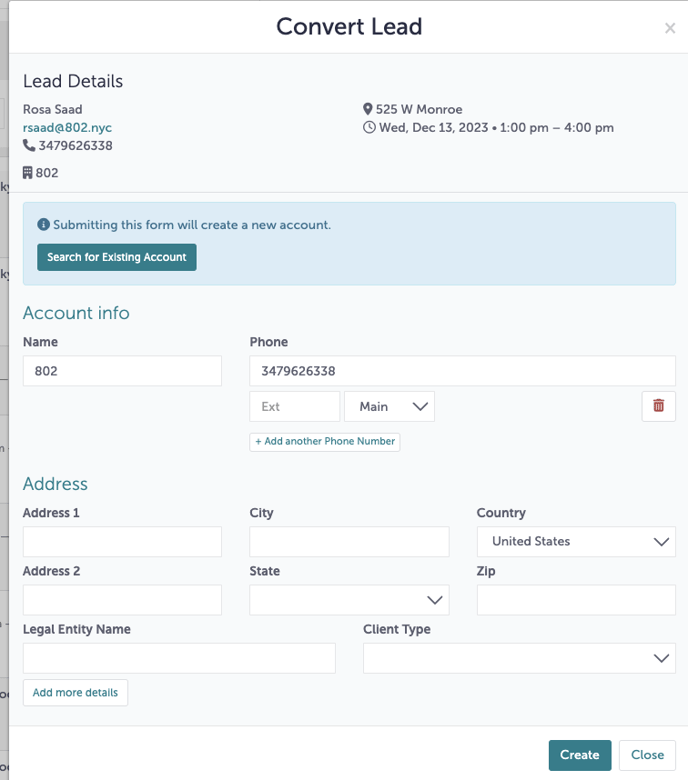This screenshot has width=688, height=780.
Task: Click the Close button at bottom
Action: click(647, 755)
